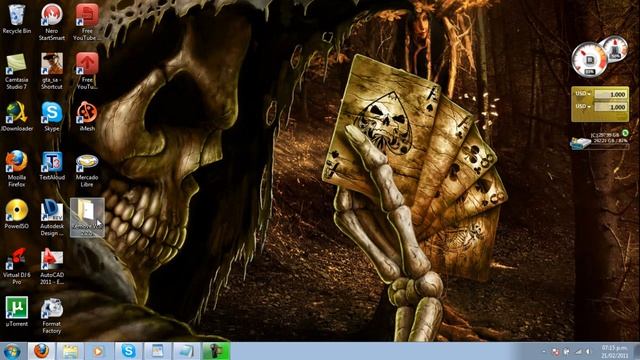The height and width of the screenshot is (360, 640).
Task: Open Skype from the taskbar
Action: (x=128, y=351)
